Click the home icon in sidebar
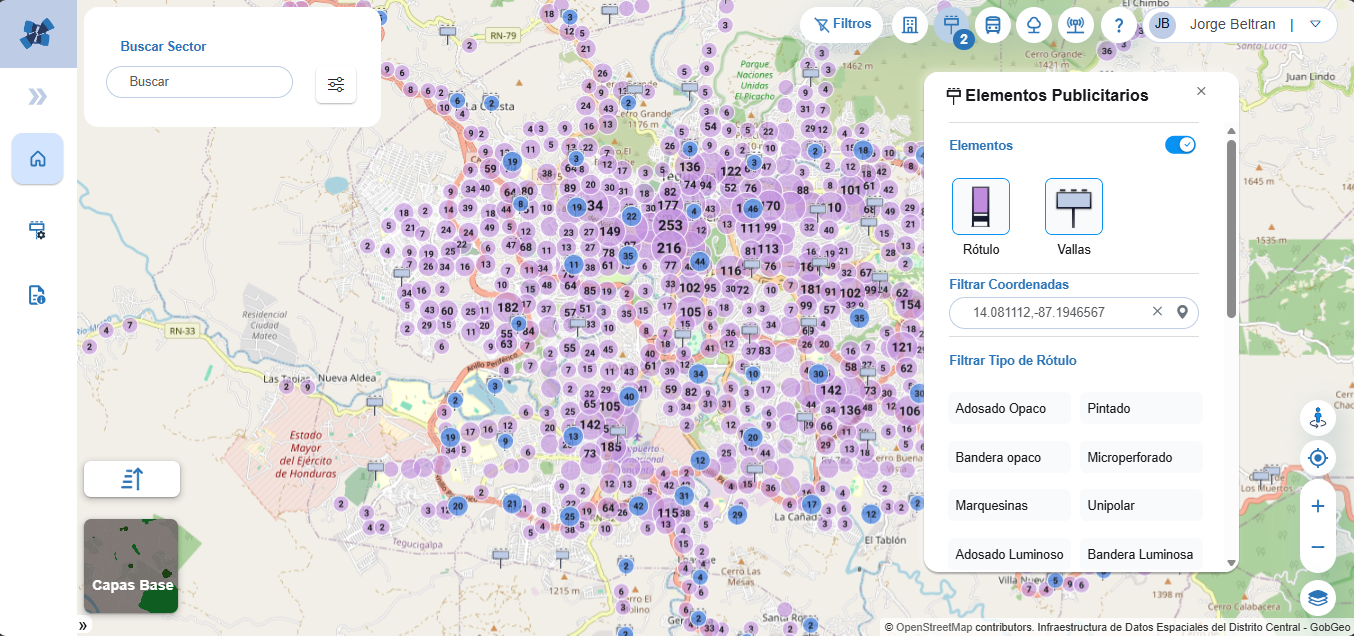1354x636 pixels. click(38, 159)
